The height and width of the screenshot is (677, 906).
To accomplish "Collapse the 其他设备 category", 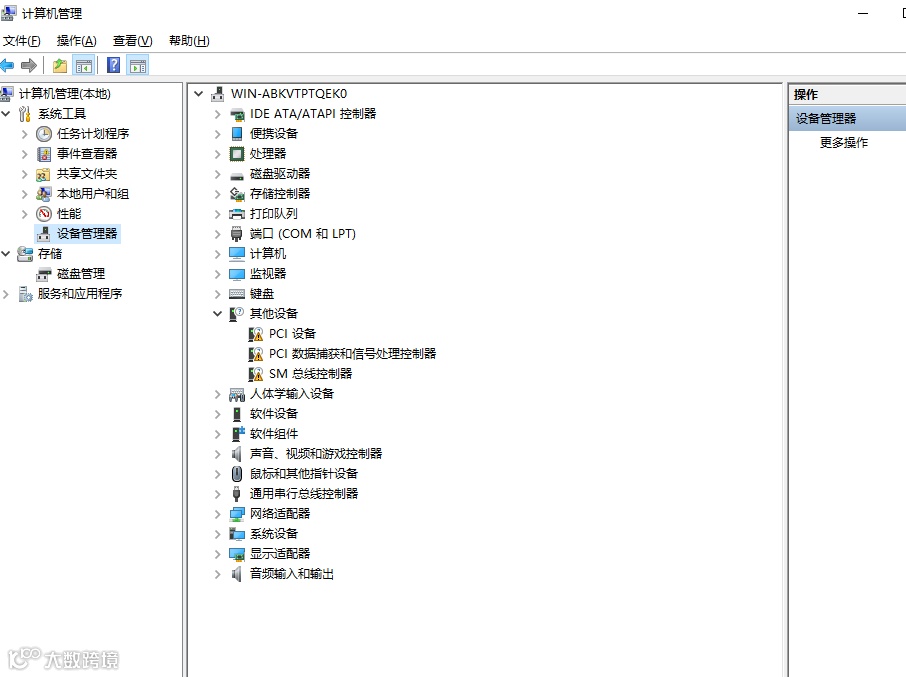I will (218, 314).
